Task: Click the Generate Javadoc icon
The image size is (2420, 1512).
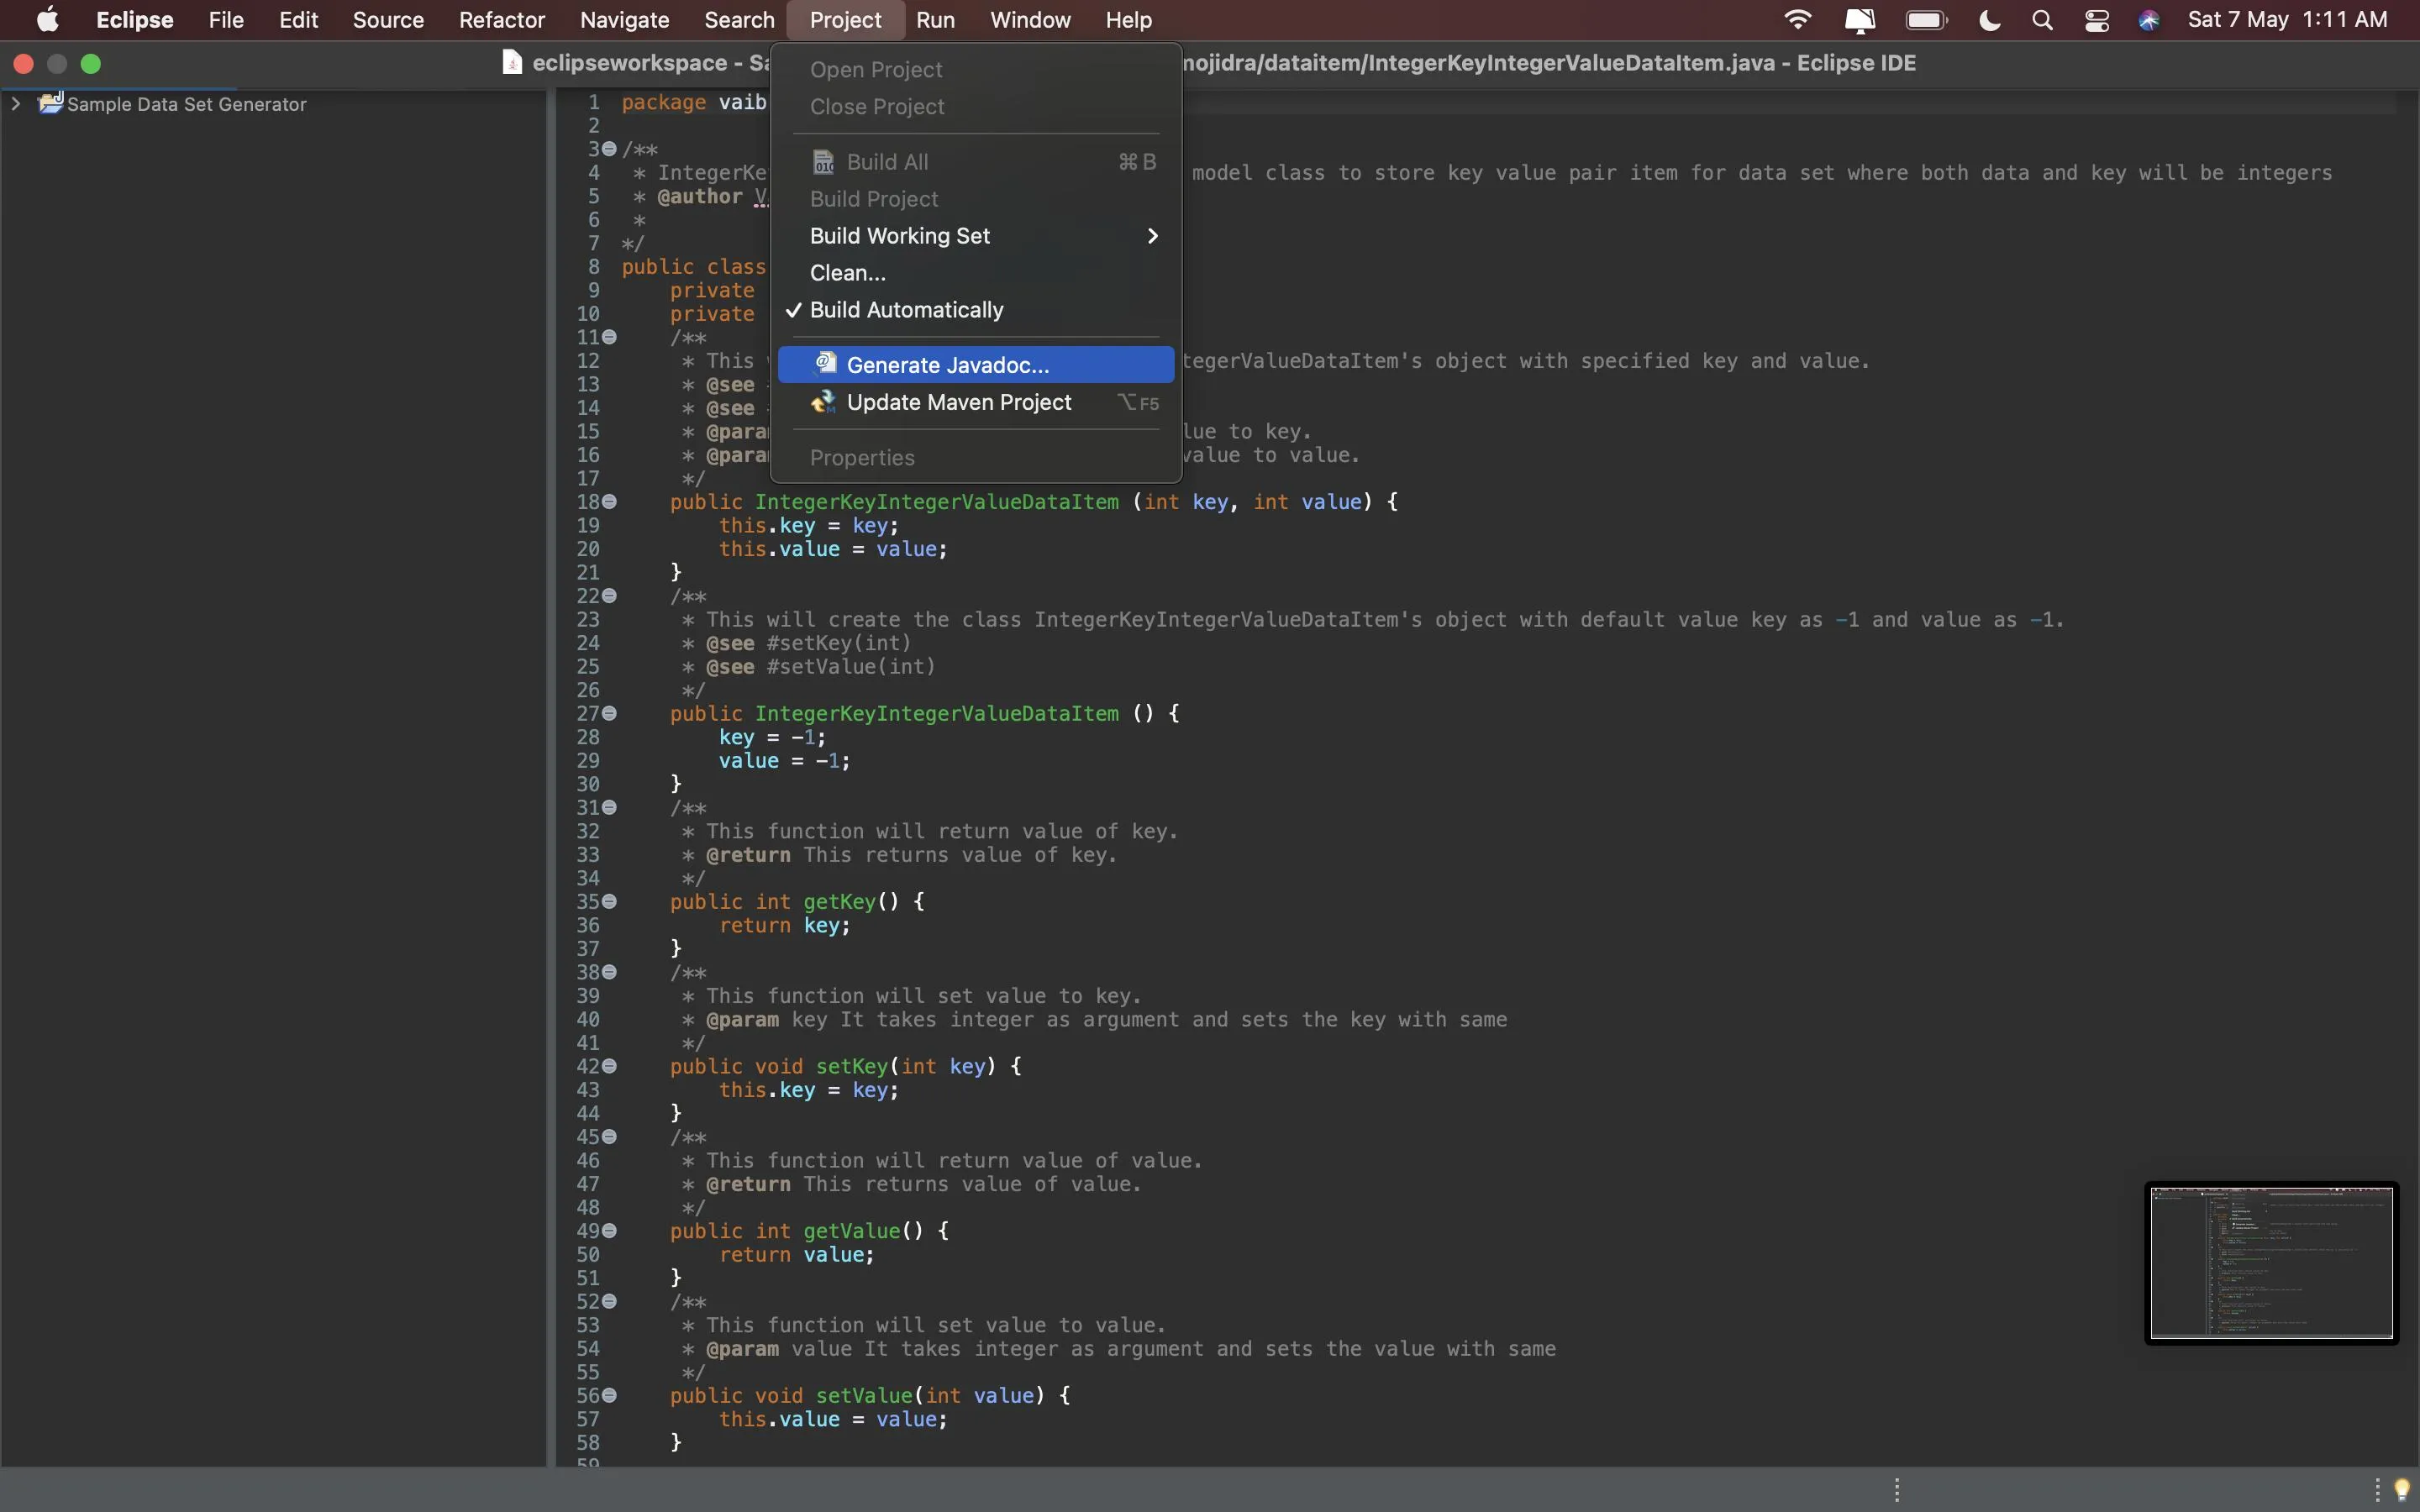Action: (825, 364)
